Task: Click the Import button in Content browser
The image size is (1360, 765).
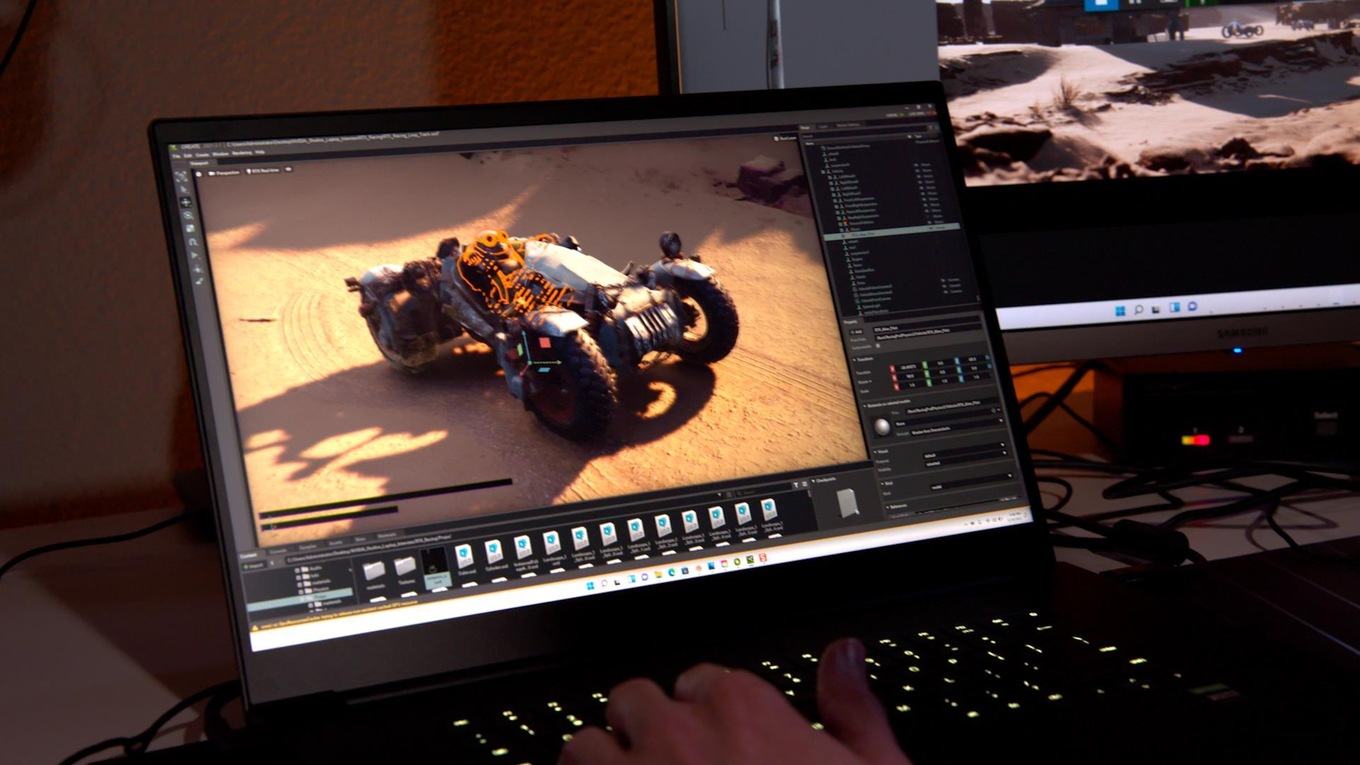Action: [x=254, y=566]
